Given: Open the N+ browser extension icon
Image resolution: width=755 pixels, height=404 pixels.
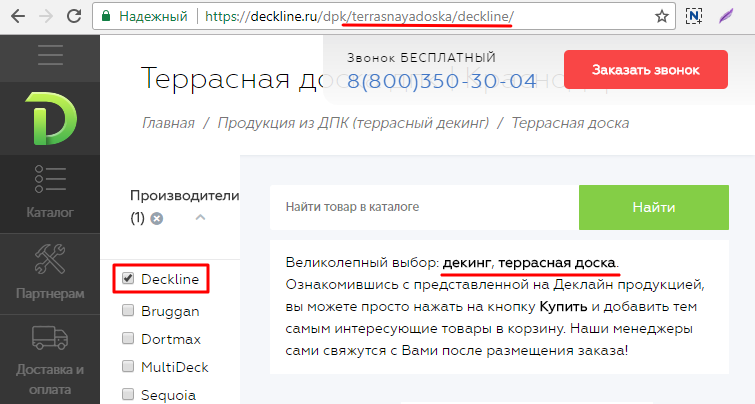Looking at the screenshot, I should tap(694, 16).
